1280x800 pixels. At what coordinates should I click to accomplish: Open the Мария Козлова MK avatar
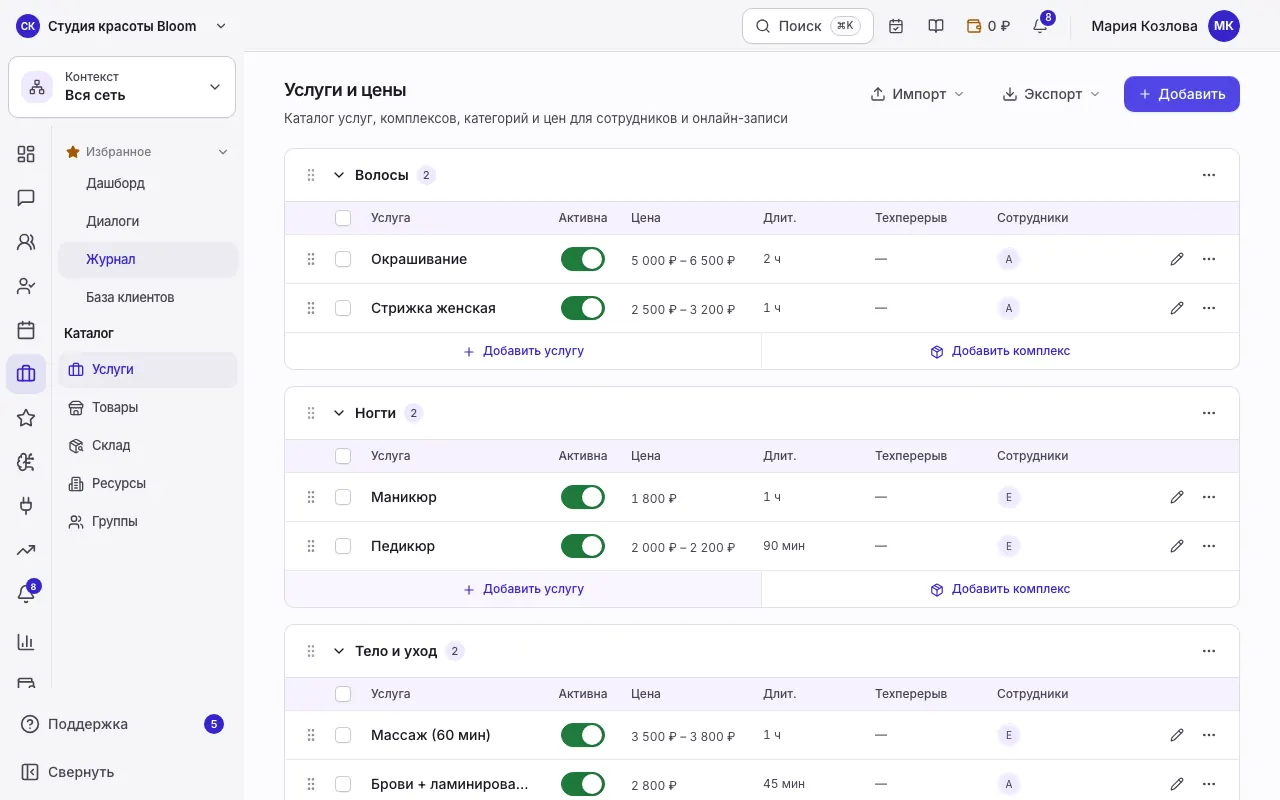pos(1224,26)
